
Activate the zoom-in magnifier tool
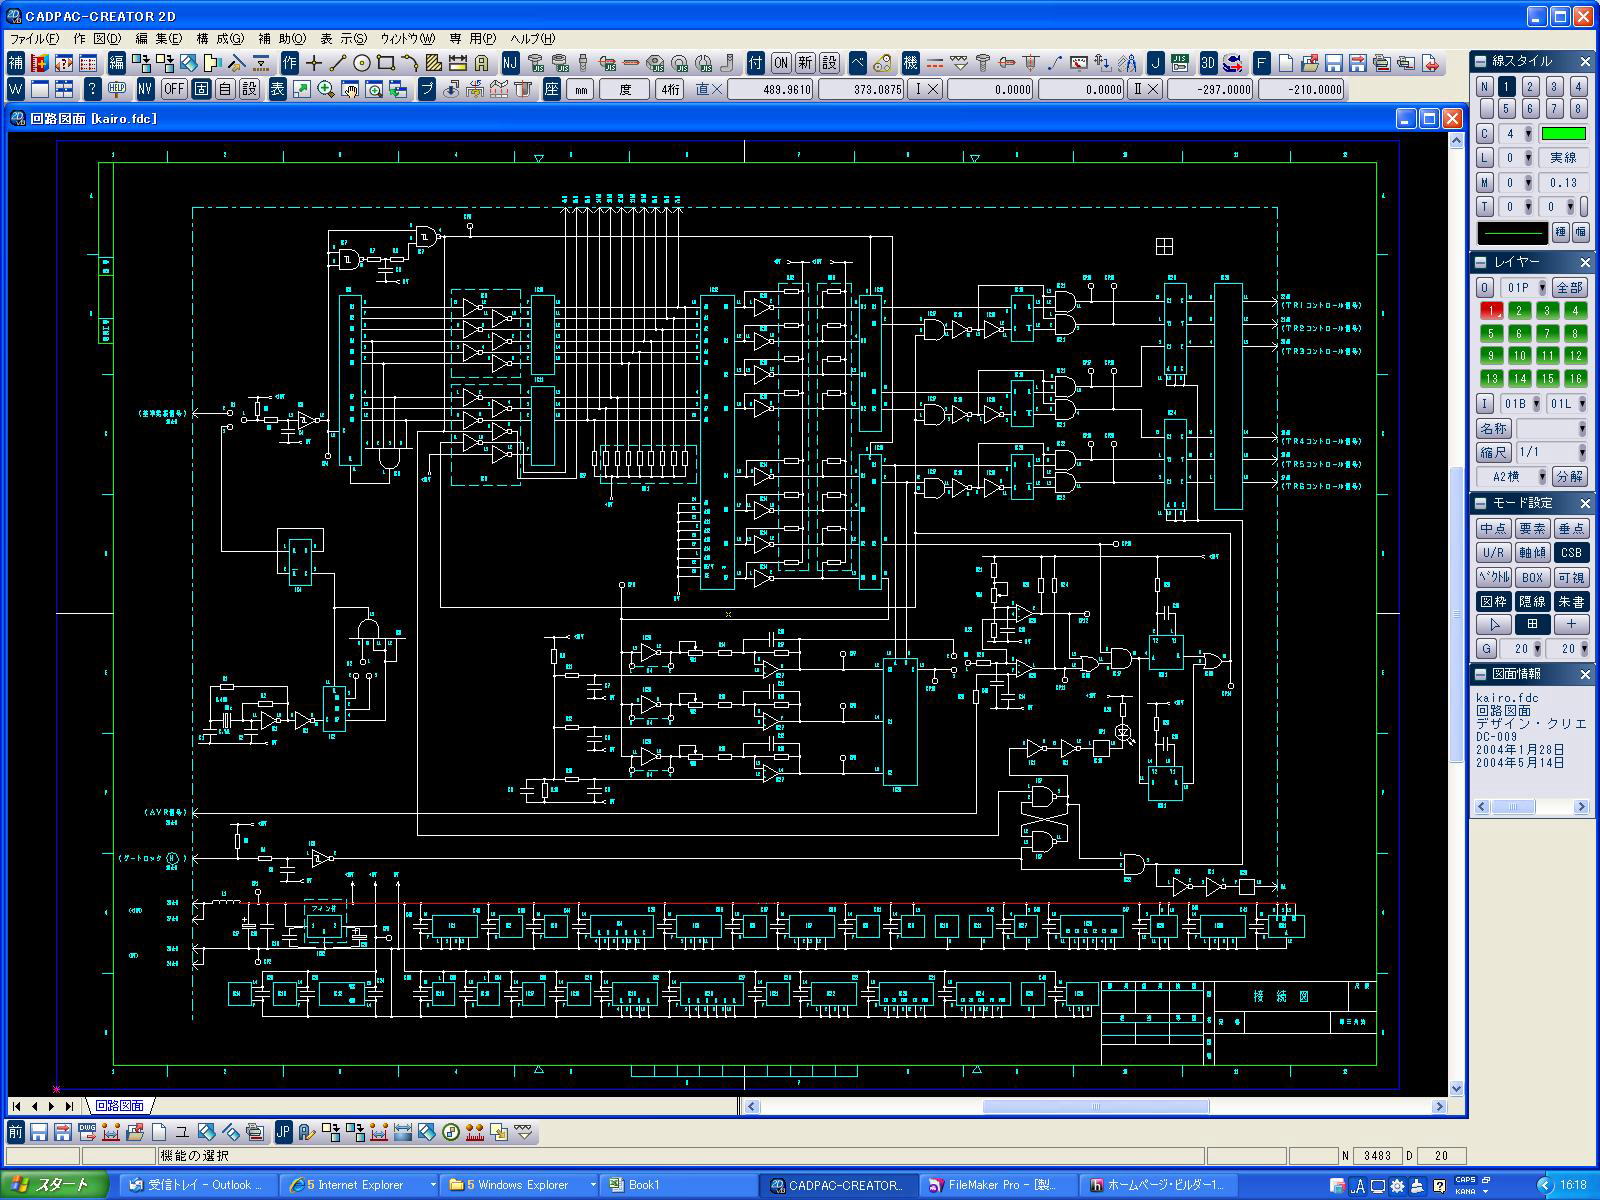coord(326,89)
